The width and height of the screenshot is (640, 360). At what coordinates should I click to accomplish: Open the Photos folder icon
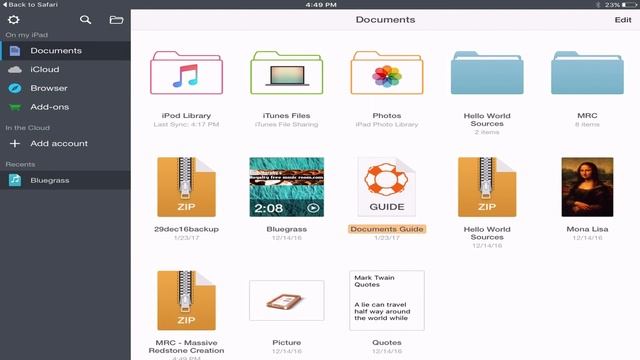pos(387,73)
